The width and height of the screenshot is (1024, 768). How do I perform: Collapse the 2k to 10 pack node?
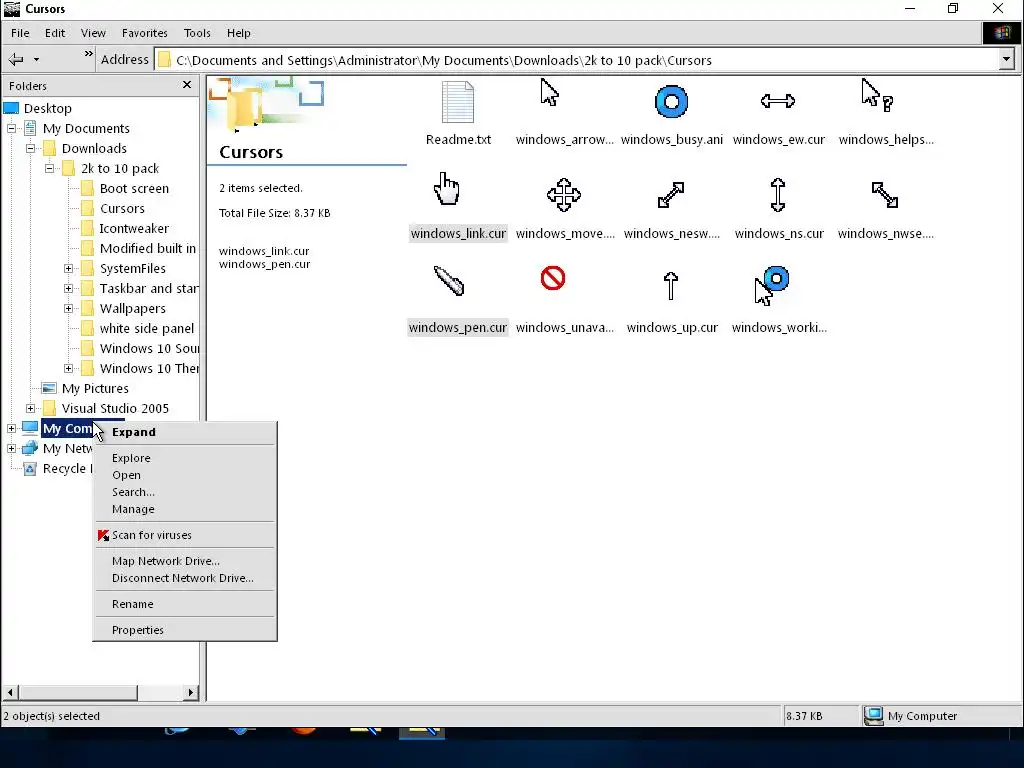tap(49, 168)
